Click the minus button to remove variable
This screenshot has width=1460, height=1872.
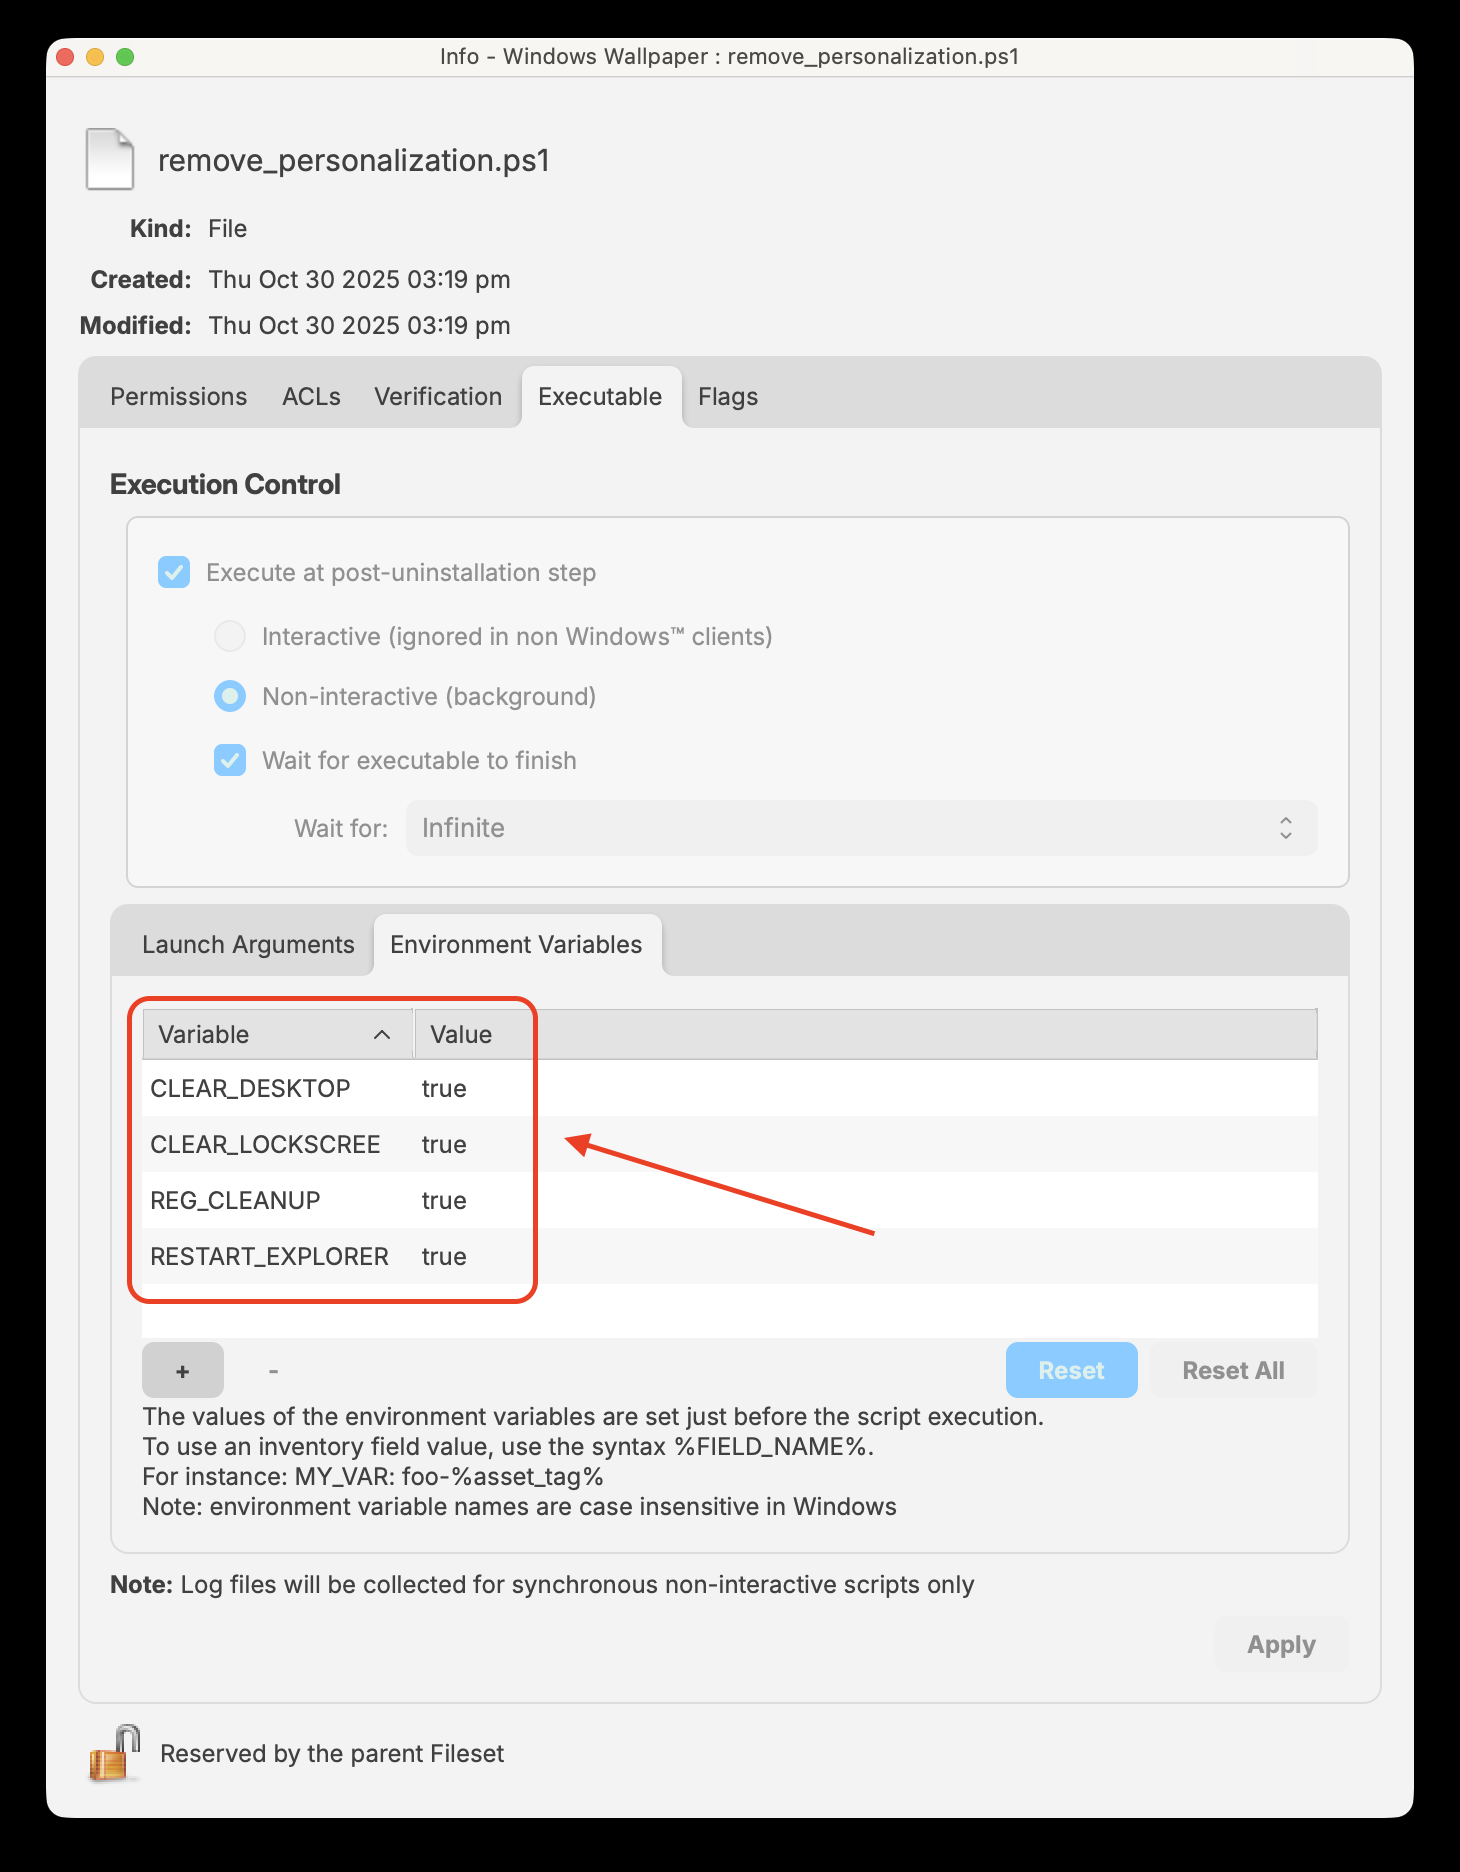273,1371
